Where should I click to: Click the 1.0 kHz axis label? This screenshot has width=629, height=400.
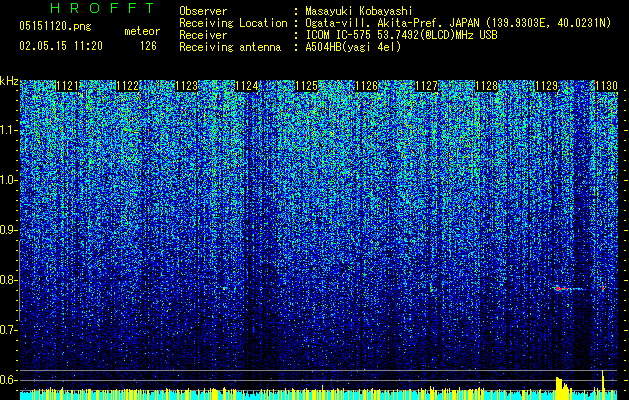tap(9, 180)
